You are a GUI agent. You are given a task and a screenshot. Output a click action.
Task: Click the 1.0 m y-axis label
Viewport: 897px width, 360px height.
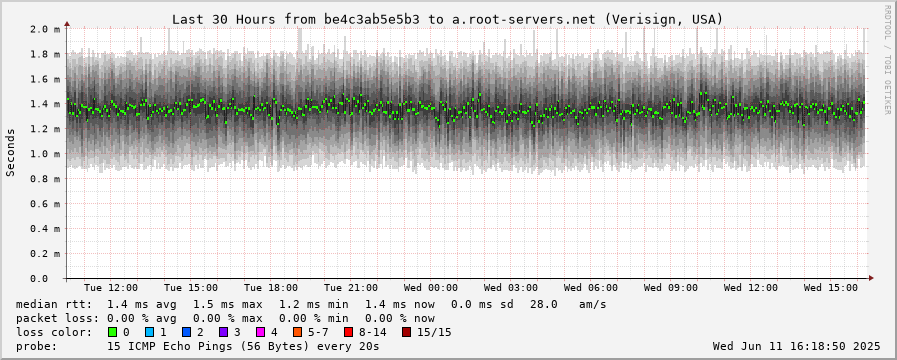tap(45, 154)
